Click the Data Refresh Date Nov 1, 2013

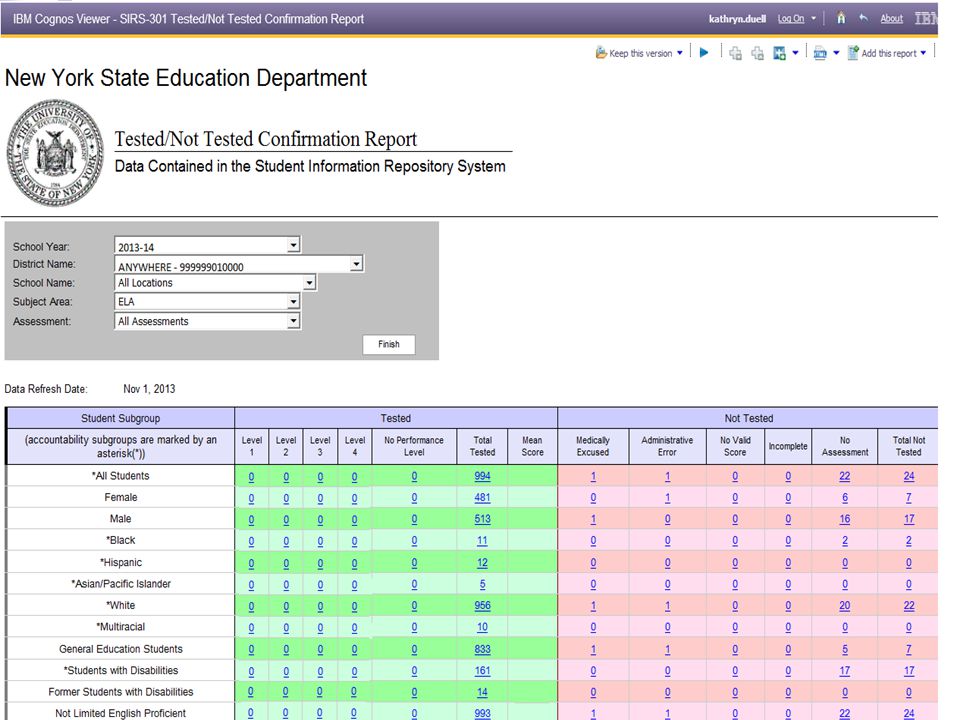coord(149,389)
